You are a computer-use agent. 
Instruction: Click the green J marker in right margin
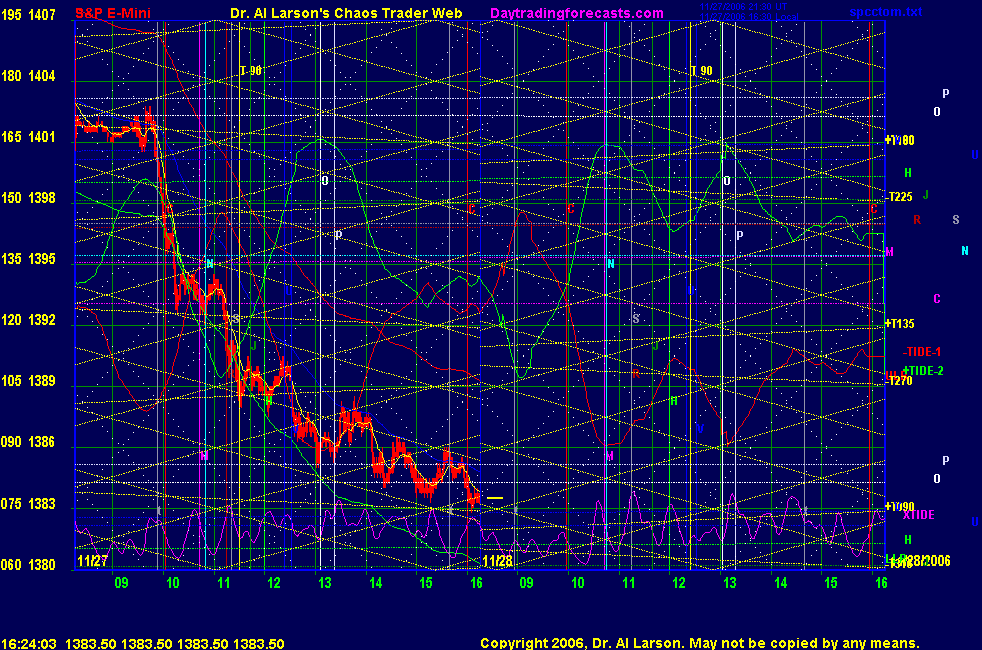[925, 194]
